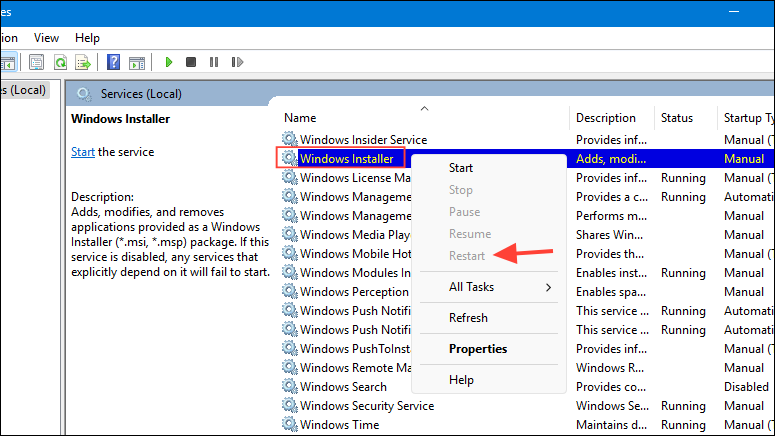The height and width of the screenshot is (436, 775).
Task: Click the Services (Local) header magnifier-gear icon
Action: coord(84,94)
